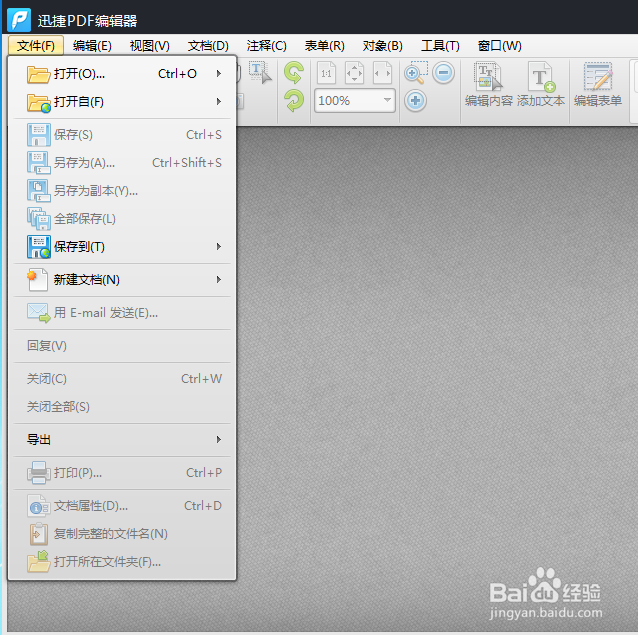
Task: Select the Edit Form (编辑表单) tool
Action: [598, 84]
